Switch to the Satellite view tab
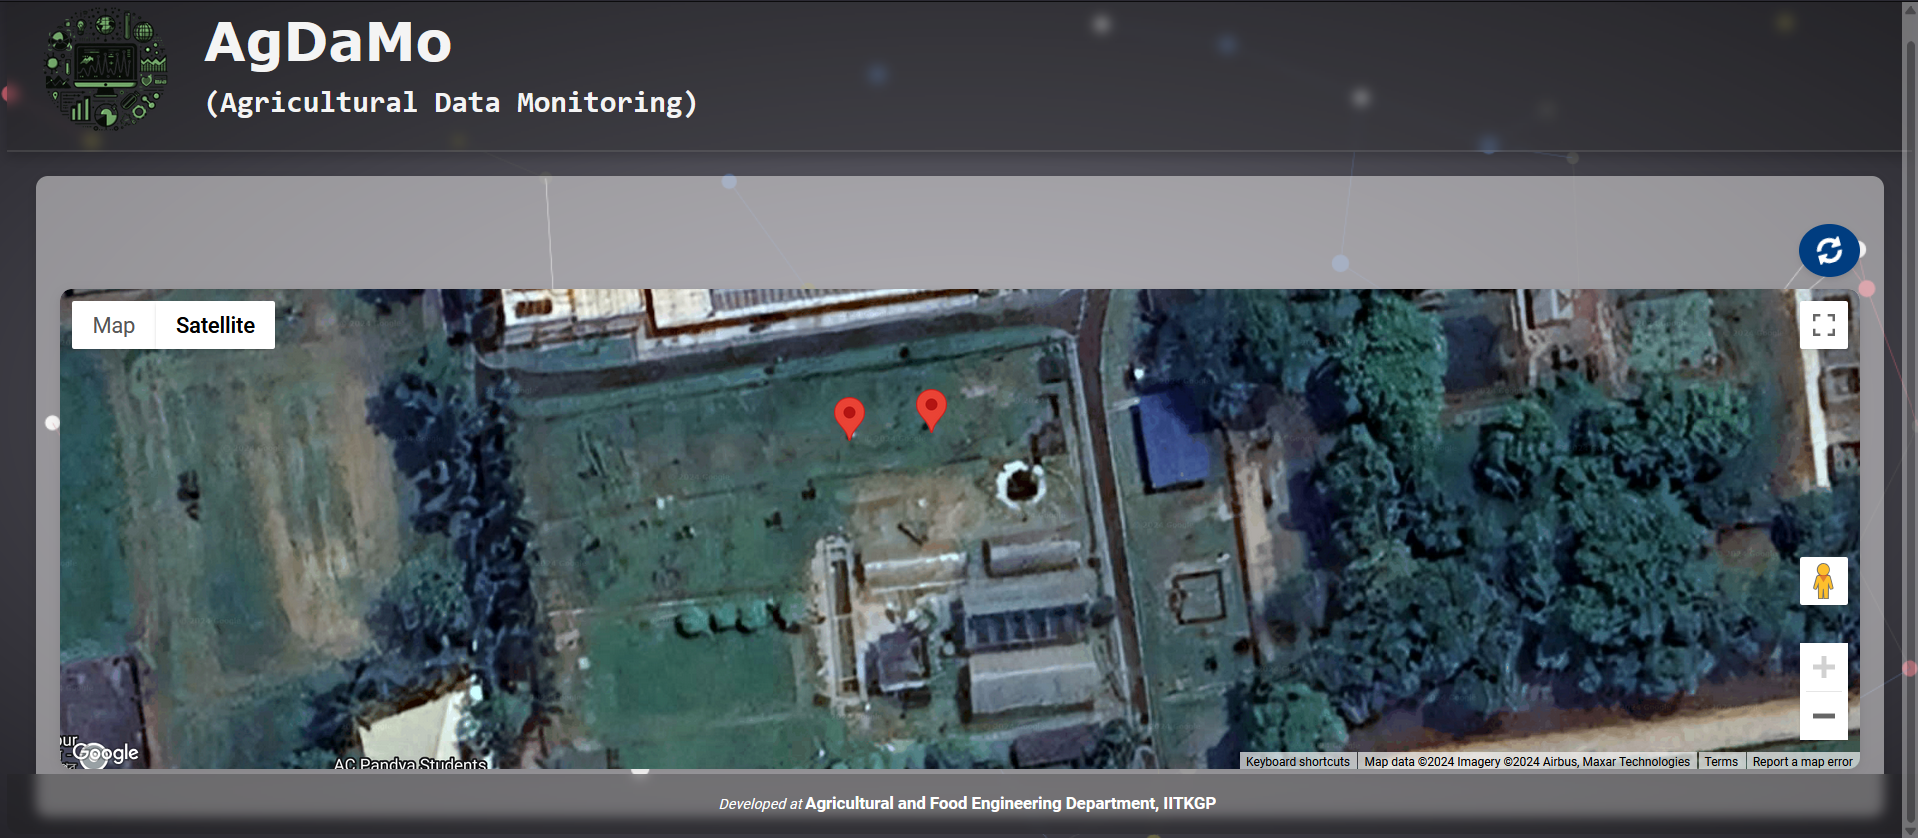The image size is (1918, 838). [x=215, y=325]
